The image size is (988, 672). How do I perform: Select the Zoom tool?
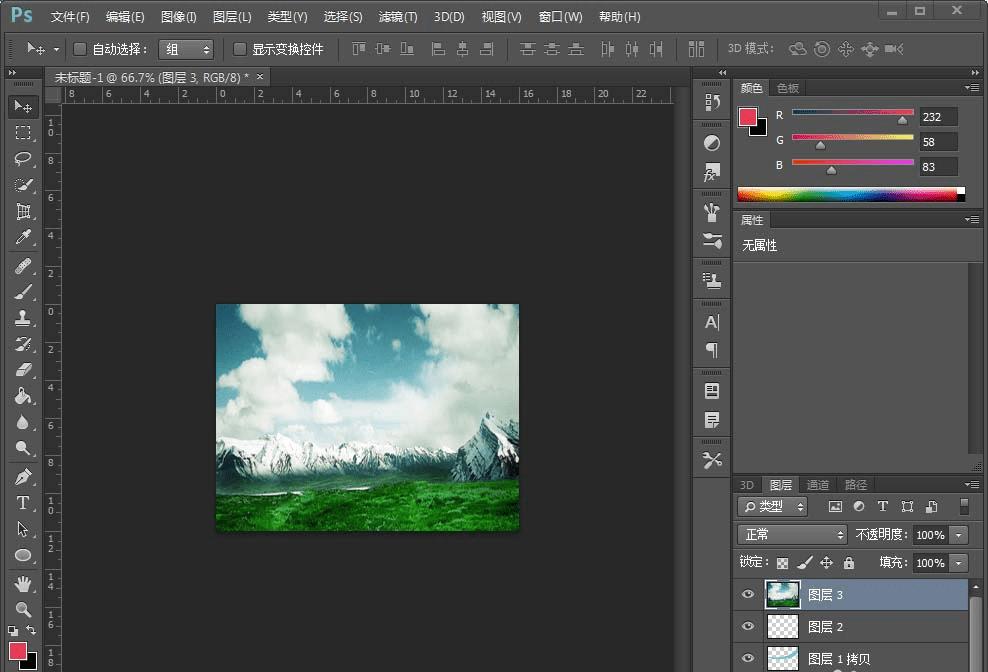23,609
